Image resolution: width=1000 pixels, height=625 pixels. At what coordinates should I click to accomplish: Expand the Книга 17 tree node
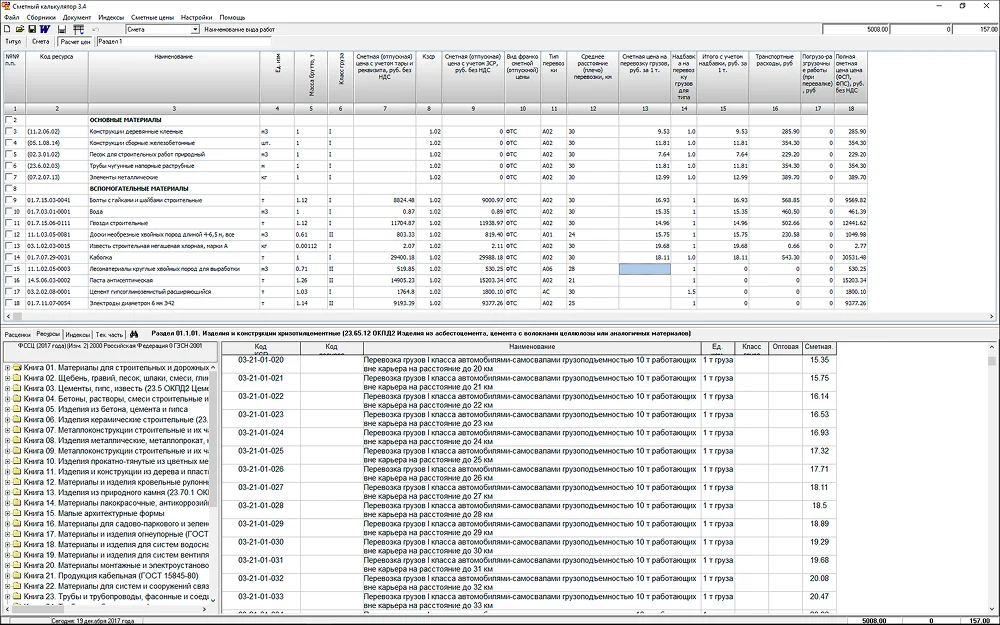point(7,534)
